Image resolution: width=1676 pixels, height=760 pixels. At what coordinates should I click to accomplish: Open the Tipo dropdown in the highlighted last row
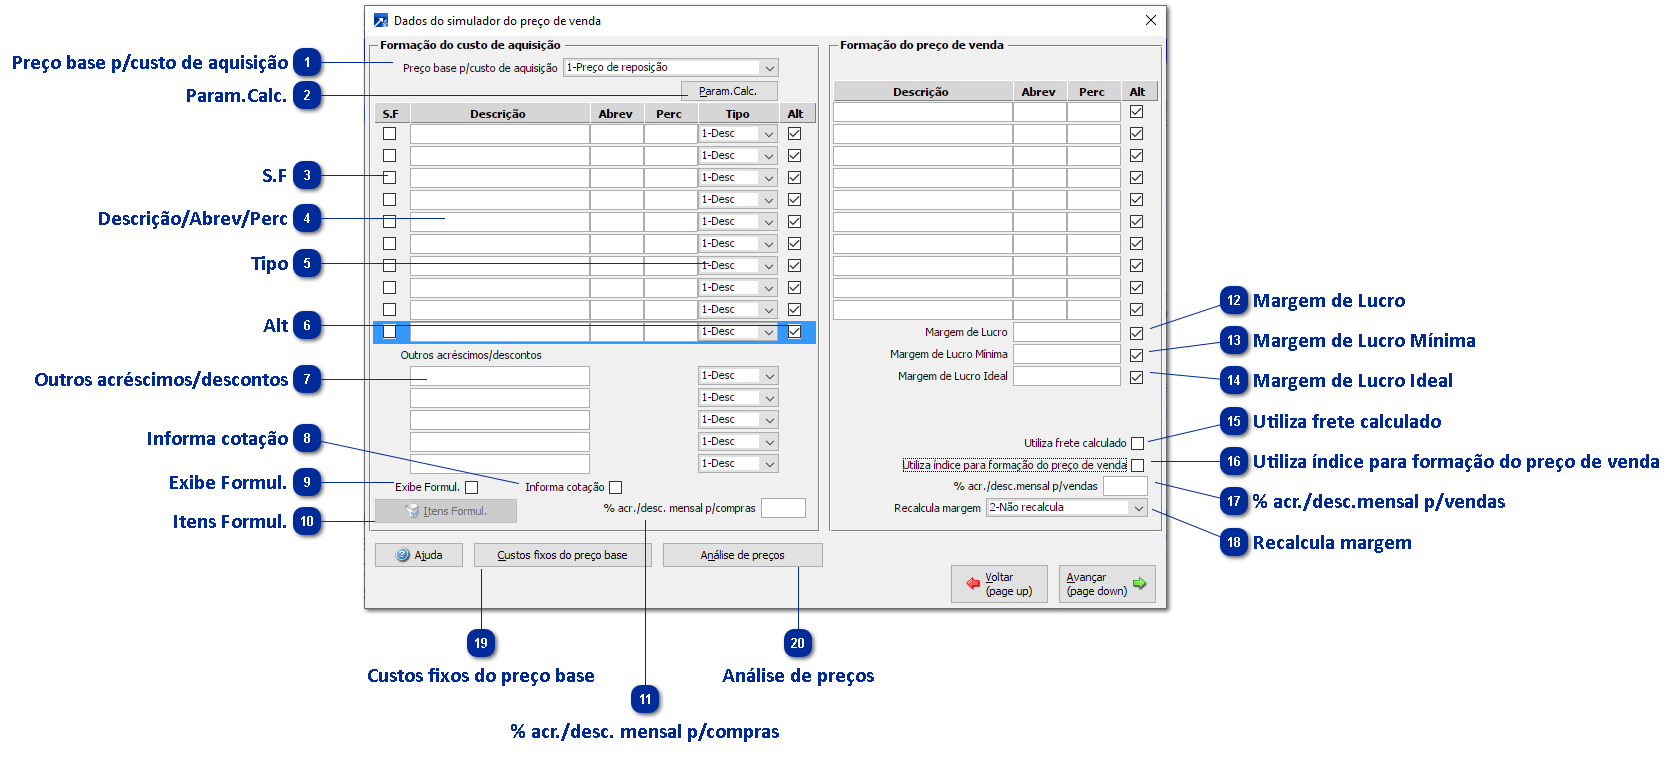click(x=769, y=332)
